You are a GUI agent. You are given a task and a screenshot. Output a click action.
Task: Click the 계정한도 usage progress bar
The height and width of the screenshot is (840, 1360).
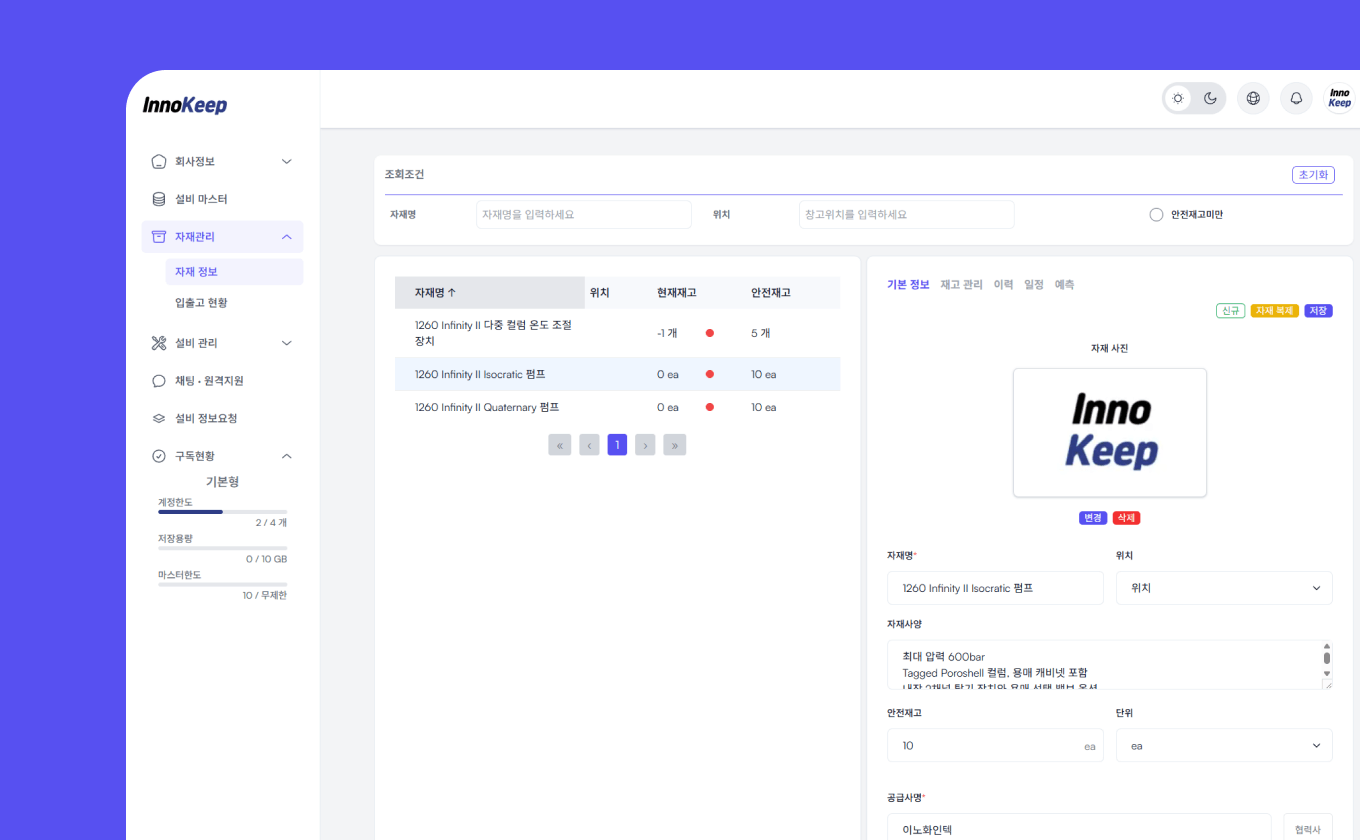tap(222, 512)
